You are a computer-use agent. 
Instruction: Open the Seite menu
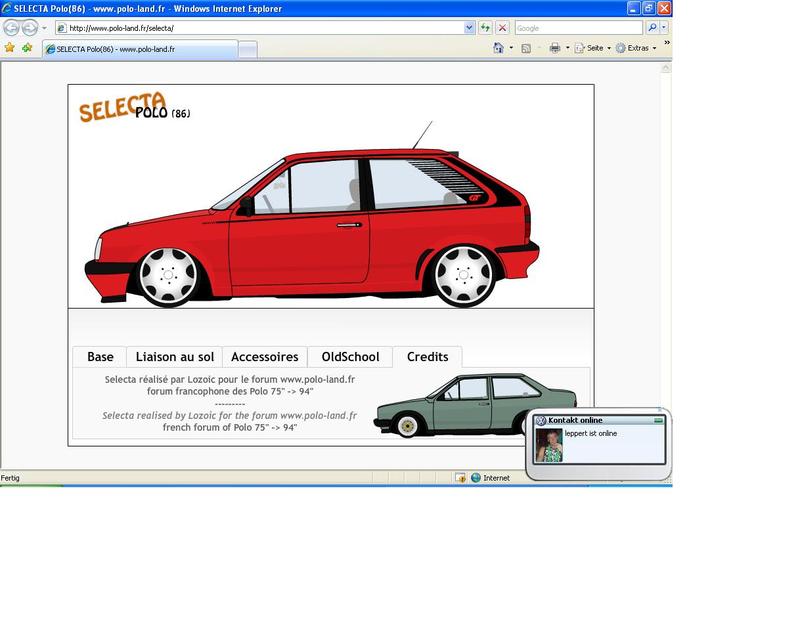click(592, 48)
